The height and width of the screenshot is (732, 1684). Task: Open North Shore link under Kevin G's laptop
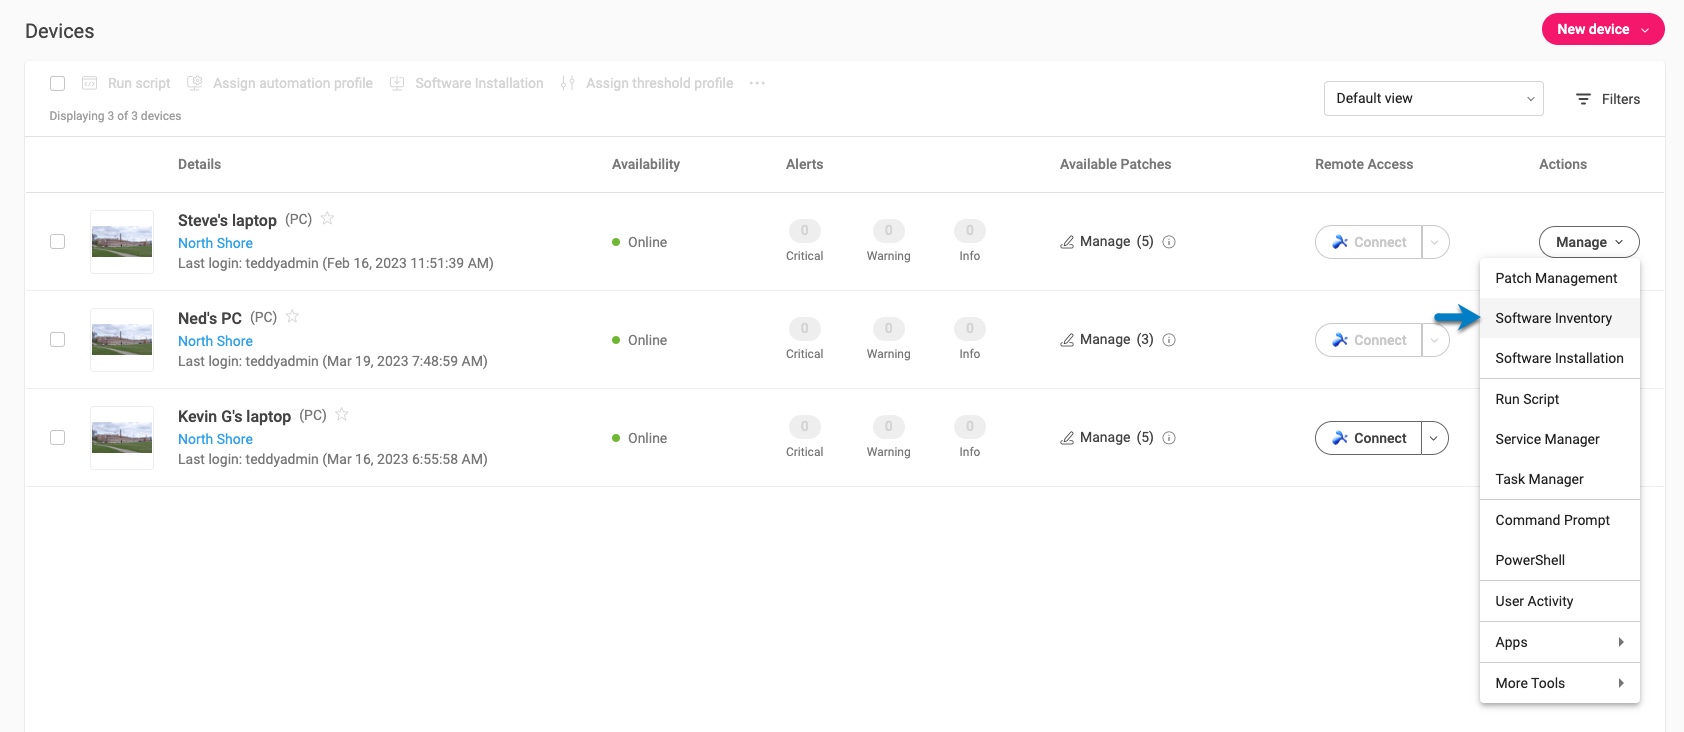coord(215,439)
